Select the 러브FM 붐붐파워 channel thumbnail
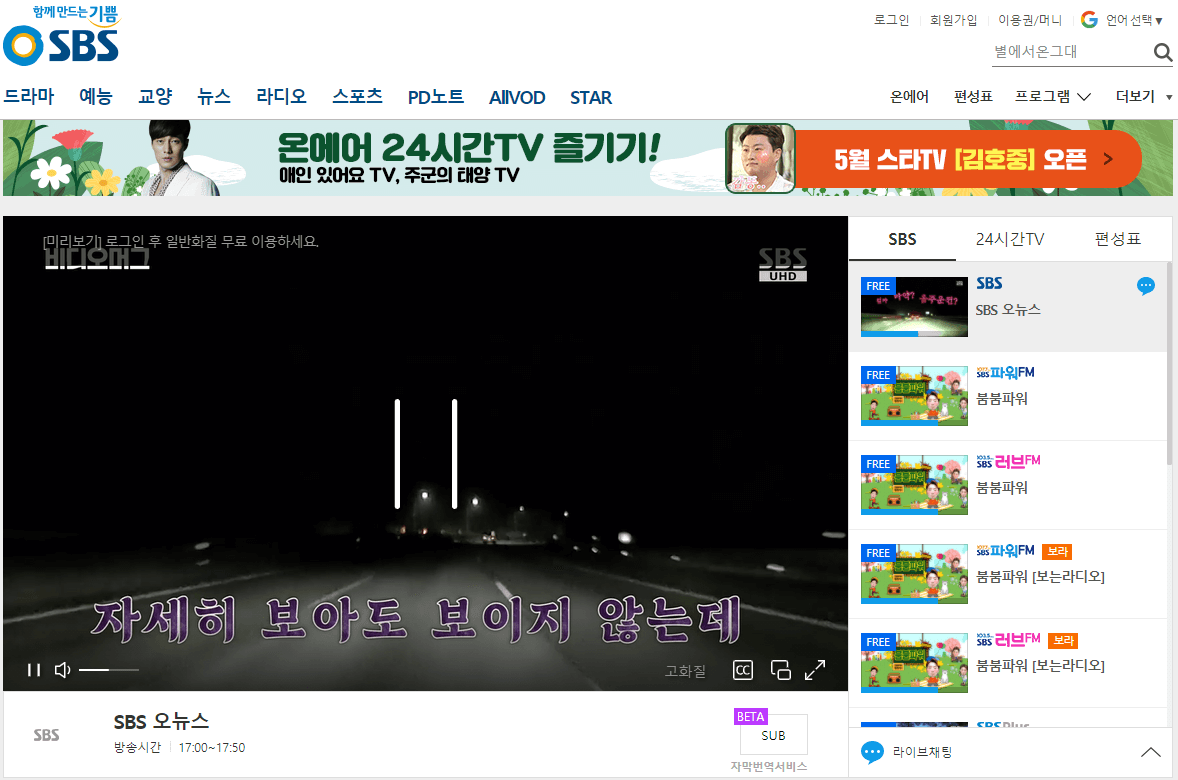The width and height of the screenshot is (1178, 780). coord(914,485)
